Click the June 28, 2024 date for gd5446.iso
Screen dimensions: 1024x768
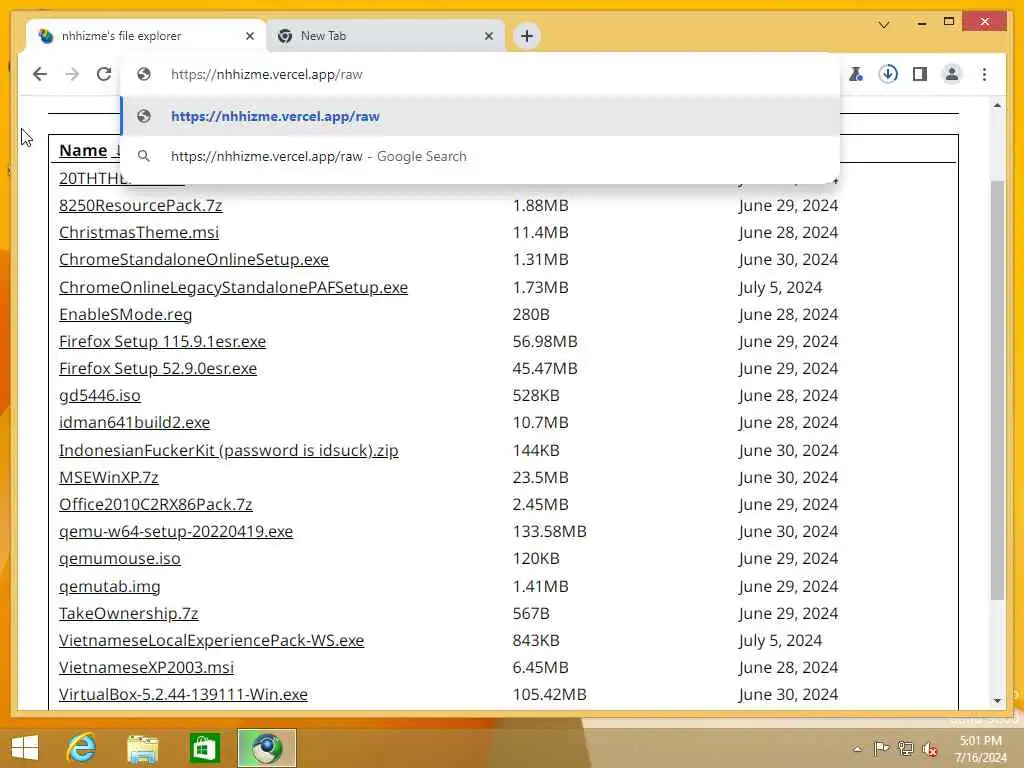point(788,396)
